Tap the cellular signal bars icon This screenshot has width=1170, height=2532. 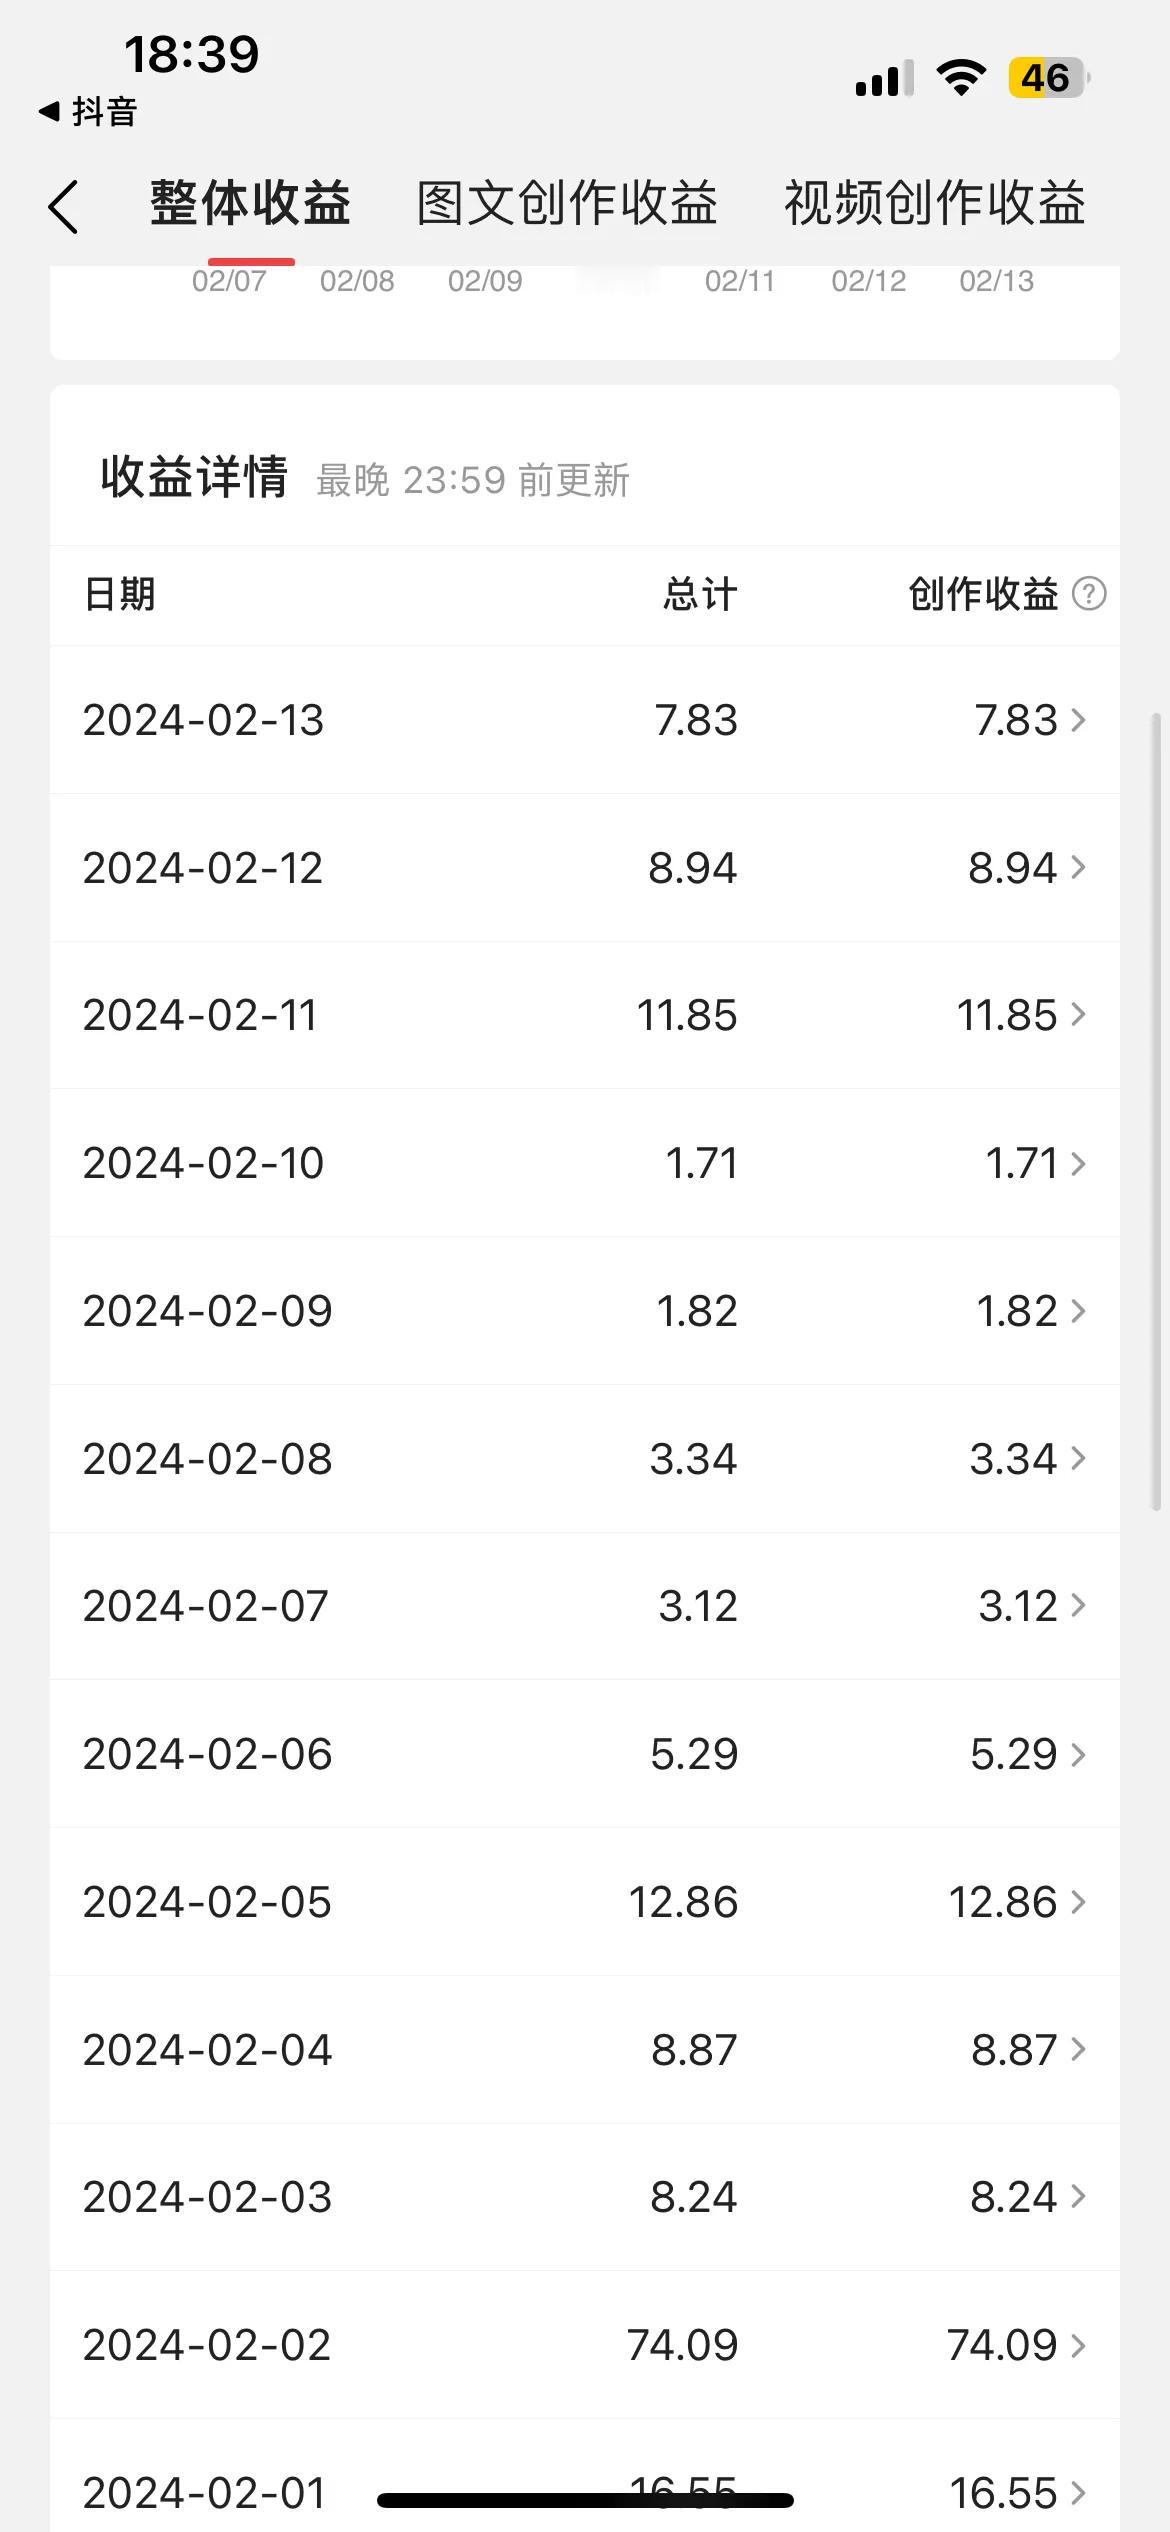tap(884, 79)
